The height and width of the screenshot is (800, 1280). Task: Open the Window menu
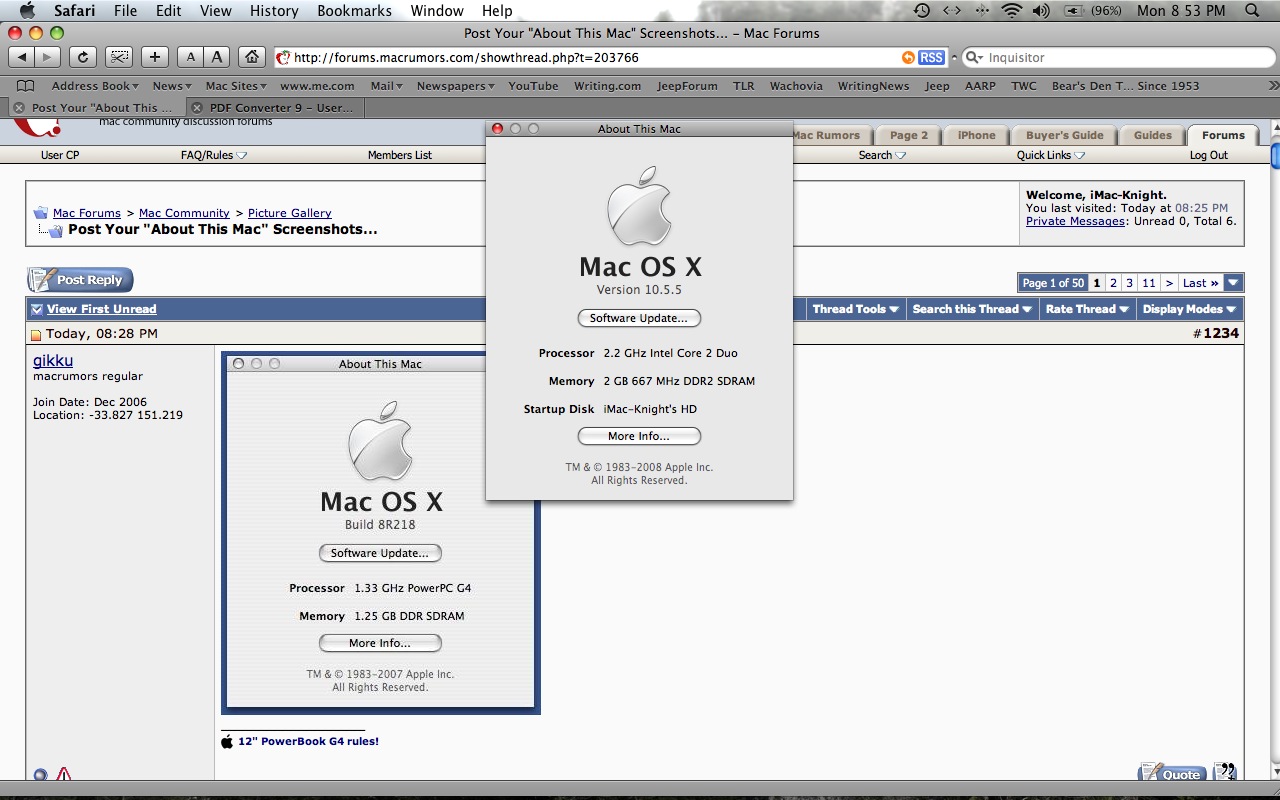pyautogui.click(x=438, y=11)
